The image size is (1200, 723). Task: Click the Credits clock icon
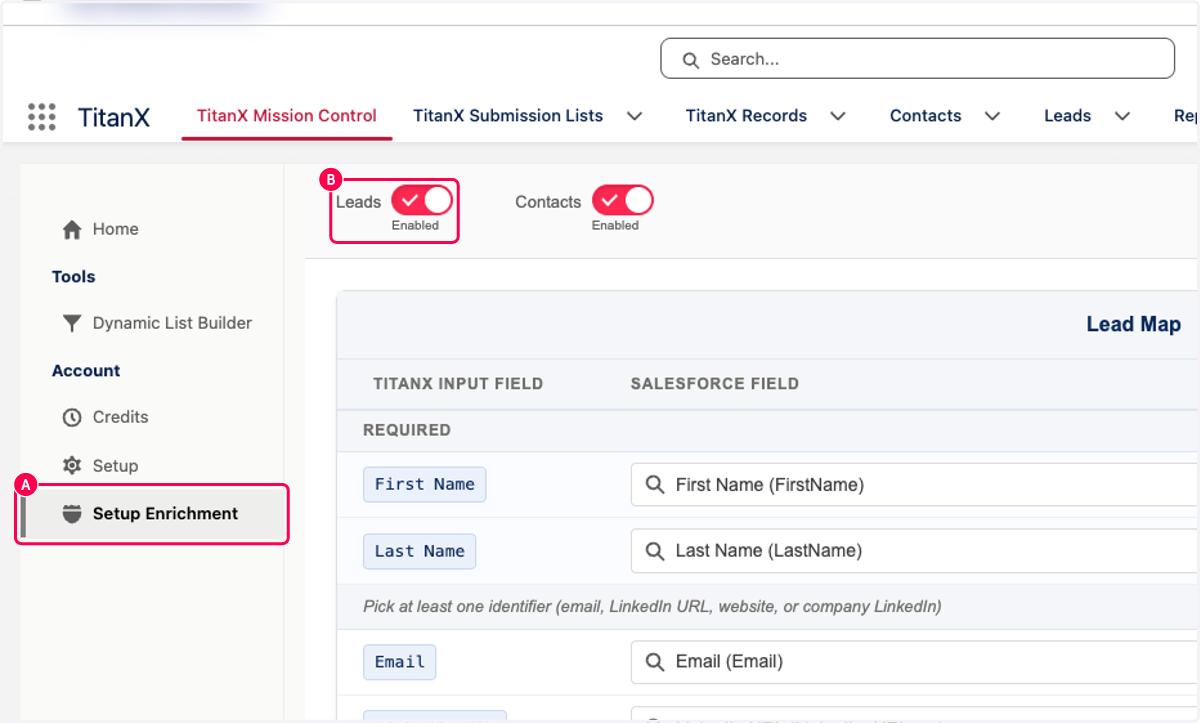point(72,417)
